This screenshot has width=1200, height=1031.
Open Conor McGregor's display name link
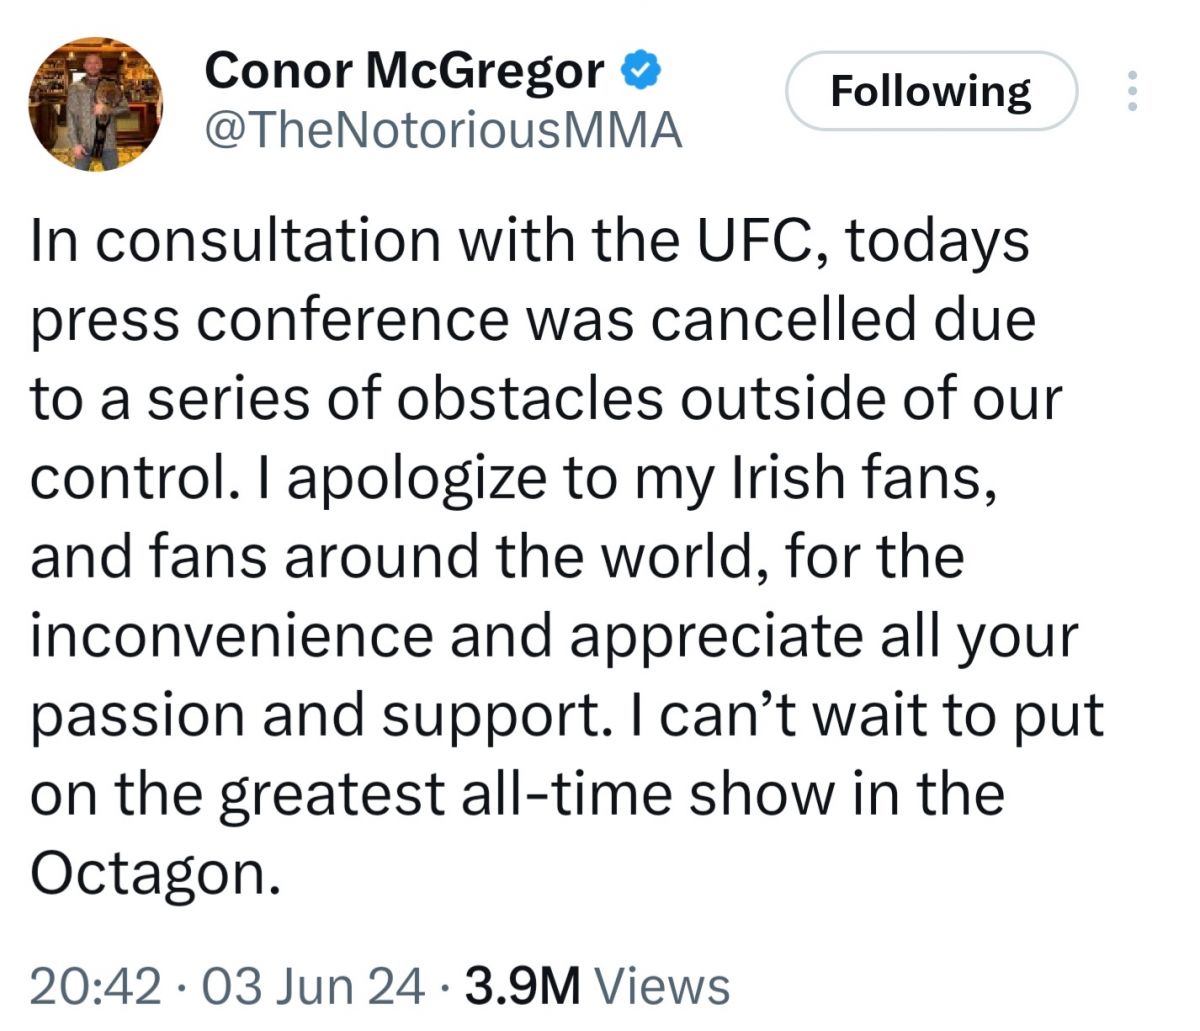click(400, 68)
